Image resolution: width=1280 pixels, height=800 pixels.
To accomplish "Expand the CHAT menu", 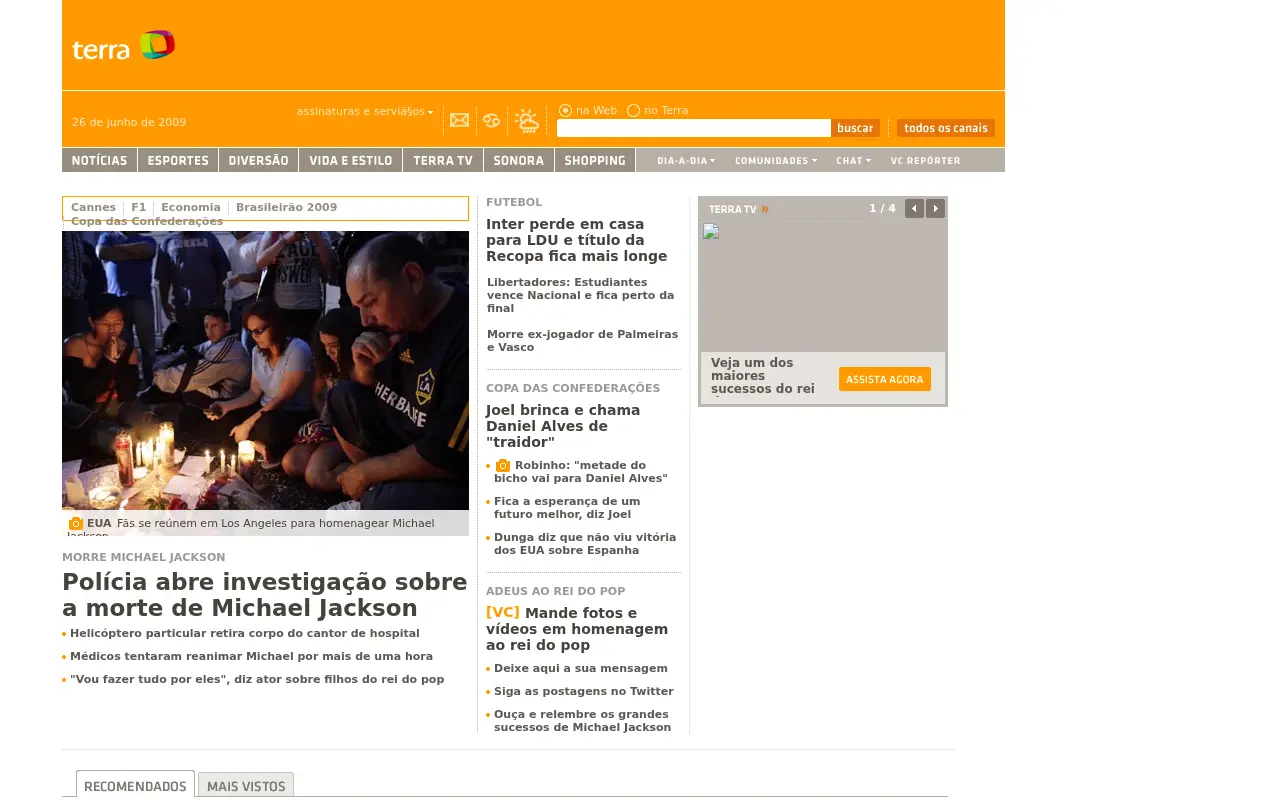I will point(853,161).
